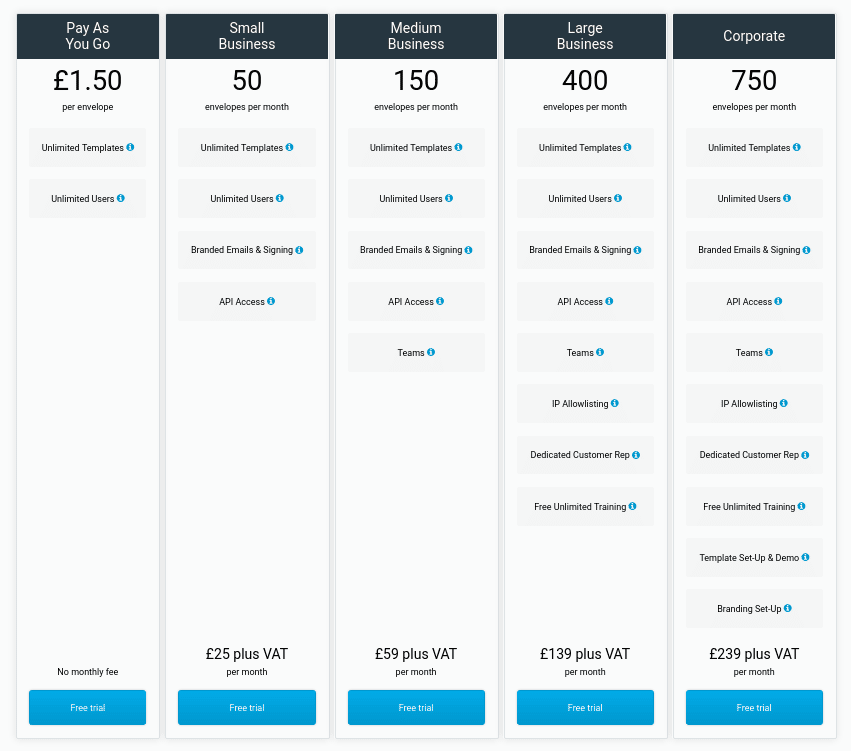Click Unlimited Users info icon in Medium Business
Viewport: 851px width, 751px height.
(449, 198)
